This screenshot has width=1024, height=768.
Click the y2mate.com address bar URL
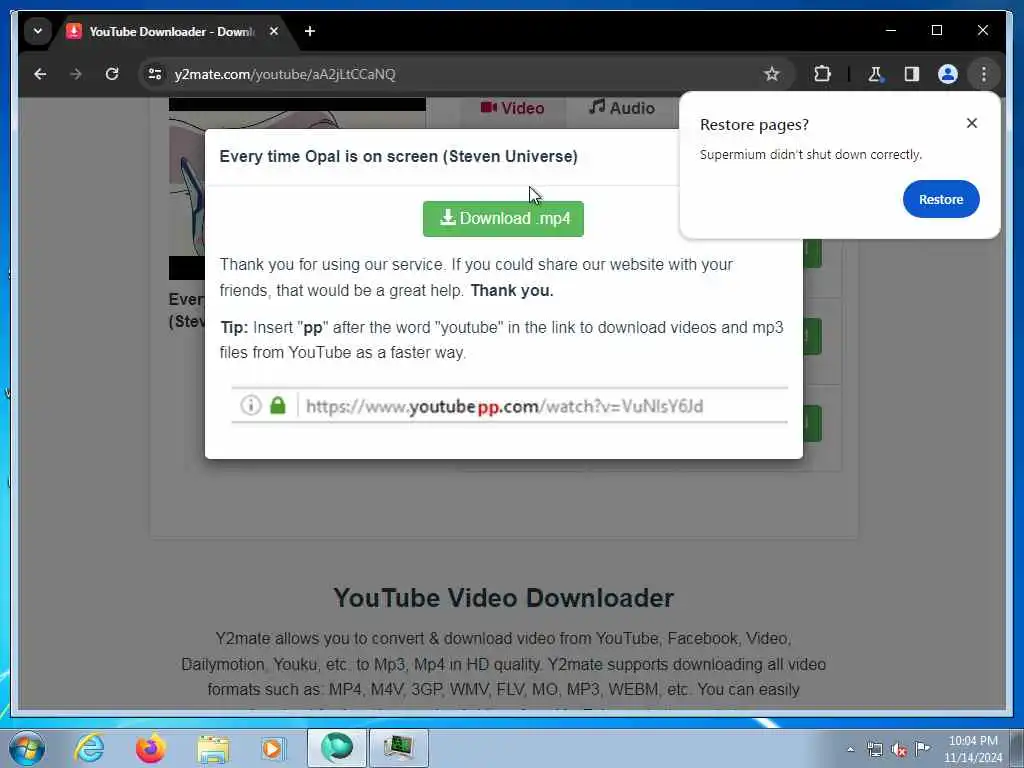click(x=285, y=74)
